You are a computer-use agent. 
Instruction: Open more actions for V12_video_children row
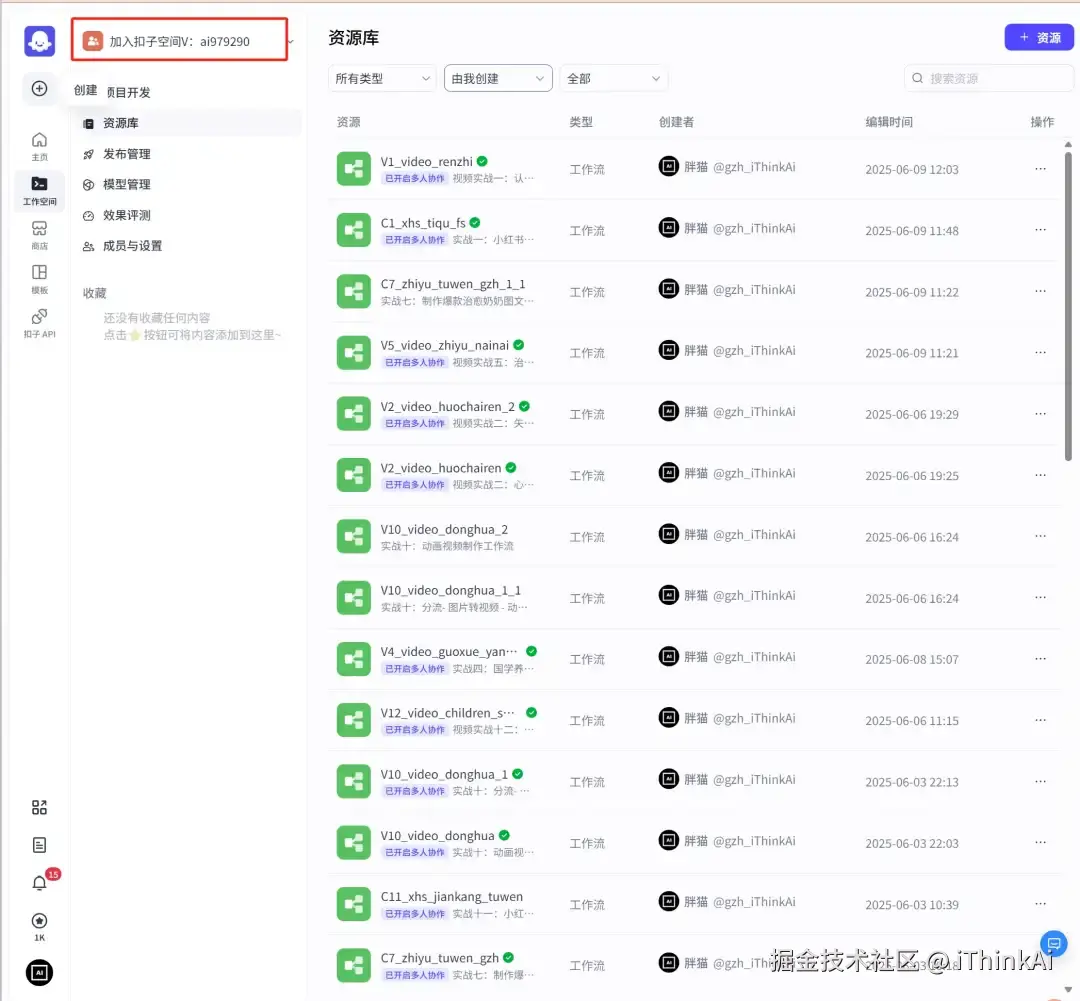pos(1040,721)
